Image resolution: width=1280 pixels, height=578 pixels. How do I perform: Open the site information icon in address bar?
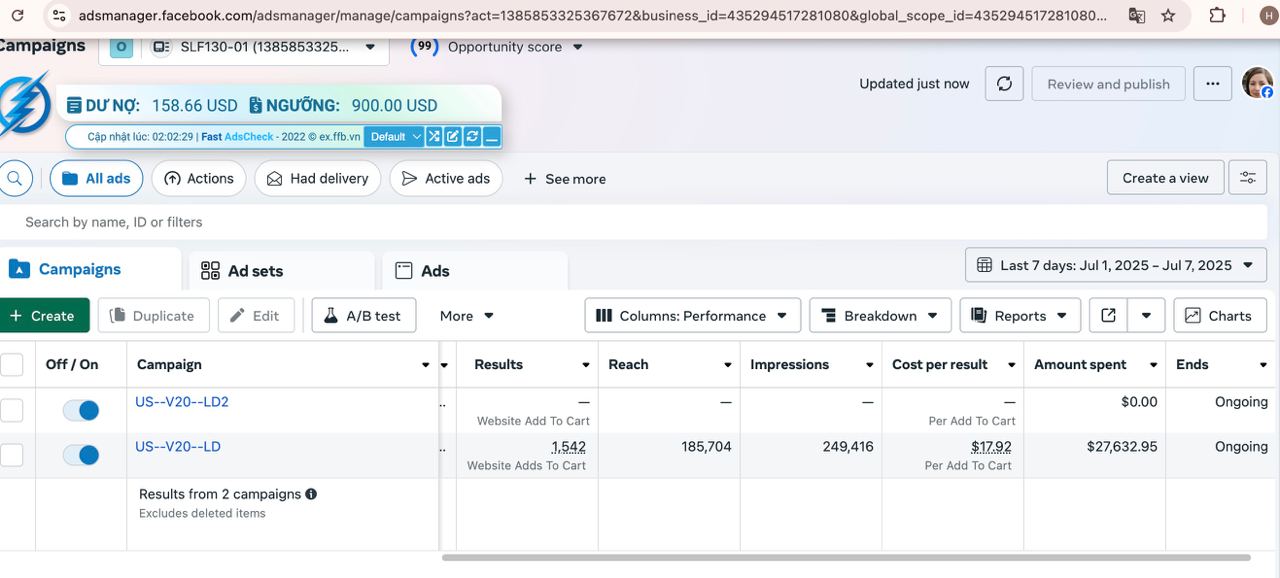(x=59, y=16)
